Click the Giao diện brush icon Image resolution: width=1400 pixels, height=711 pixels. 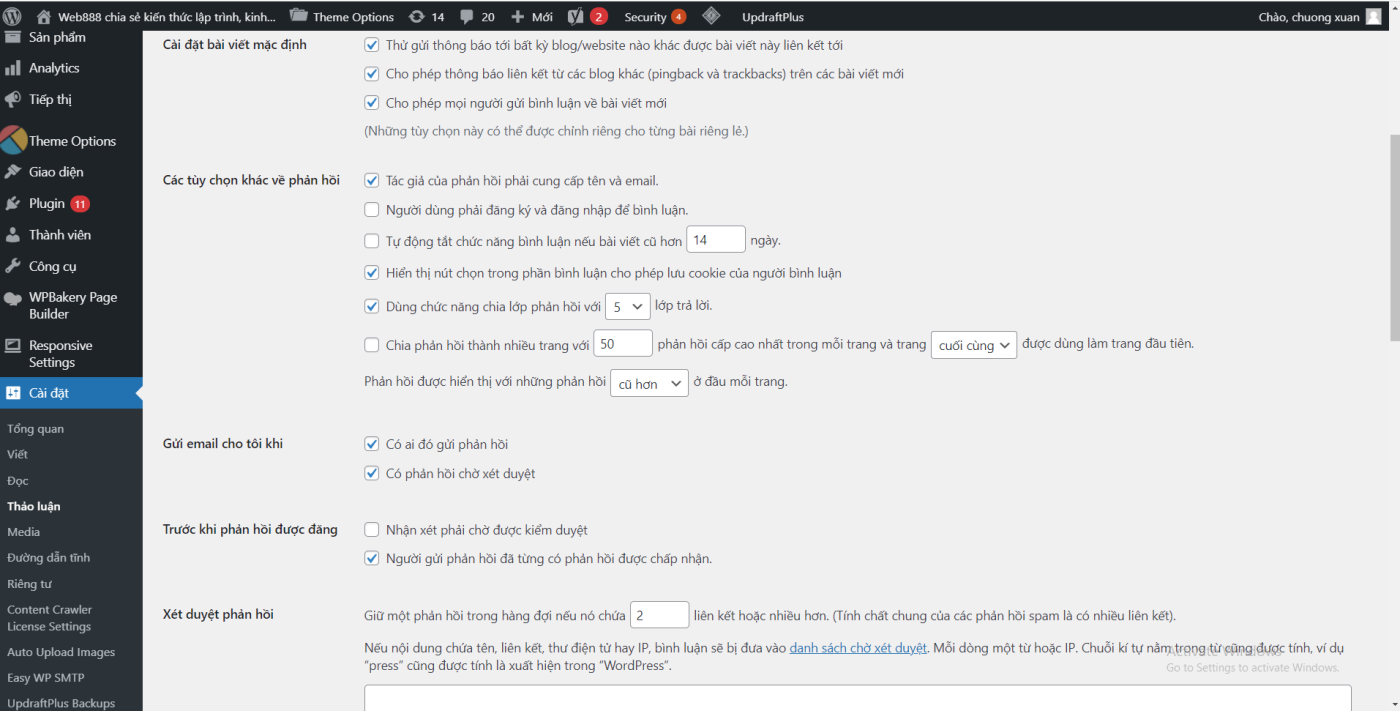click(13, 172)
